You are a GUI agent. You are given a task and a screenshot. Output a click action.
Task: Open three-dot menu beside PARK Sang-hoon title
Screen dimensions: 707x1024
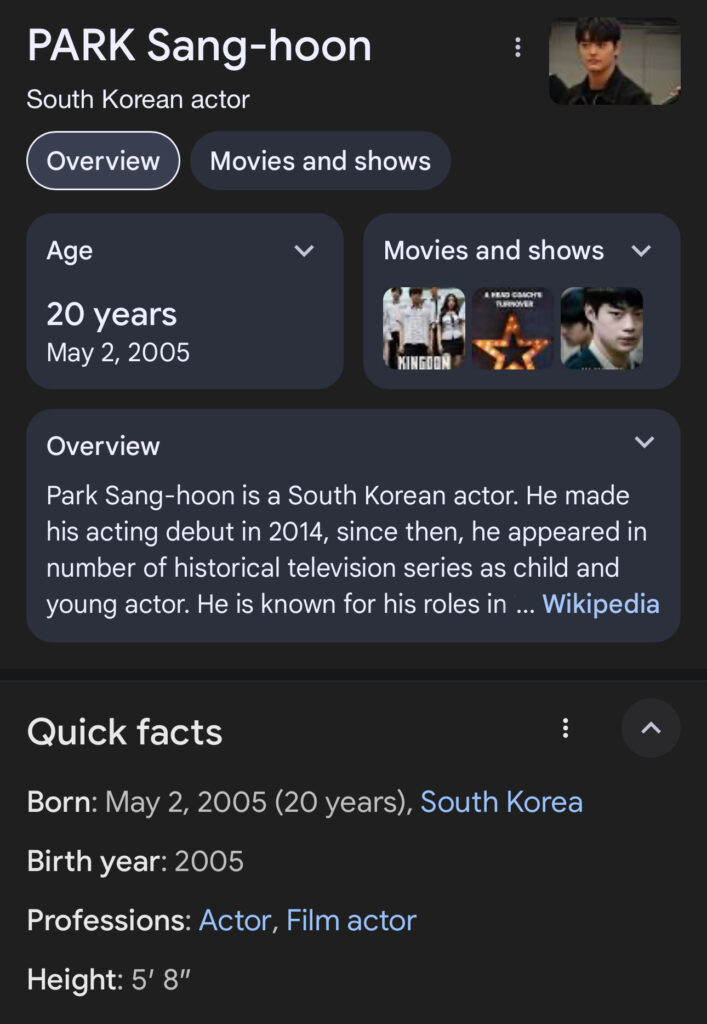click(x=517, y=47)
